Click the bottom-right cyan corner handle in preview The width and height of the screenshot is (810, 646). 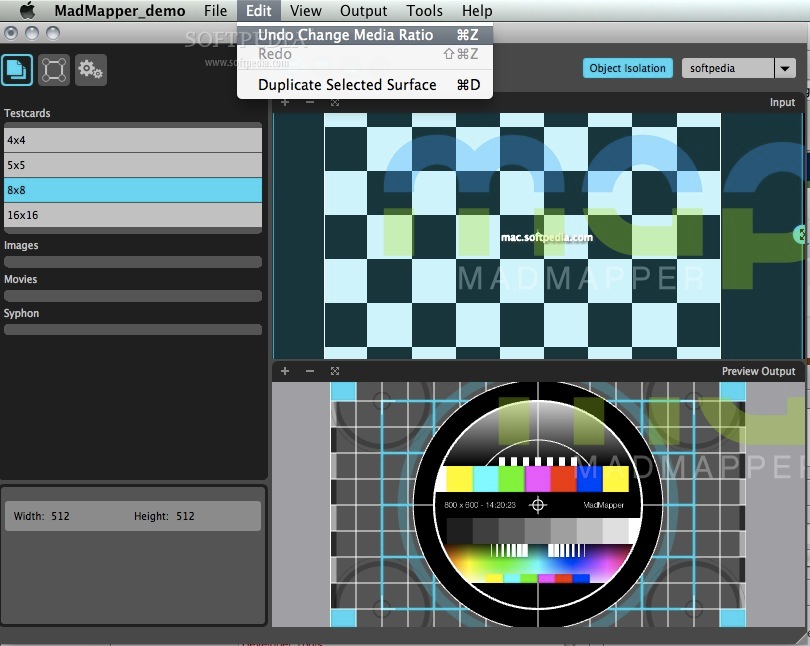pyautogui.click(x=733, y=618)
